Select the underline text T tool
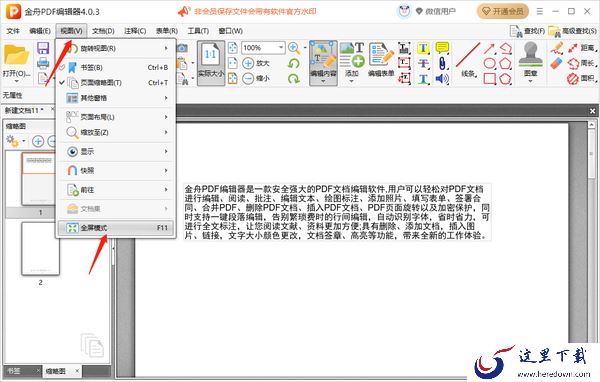The height and width of the screenshot is (382, 600). click(423, 79)
